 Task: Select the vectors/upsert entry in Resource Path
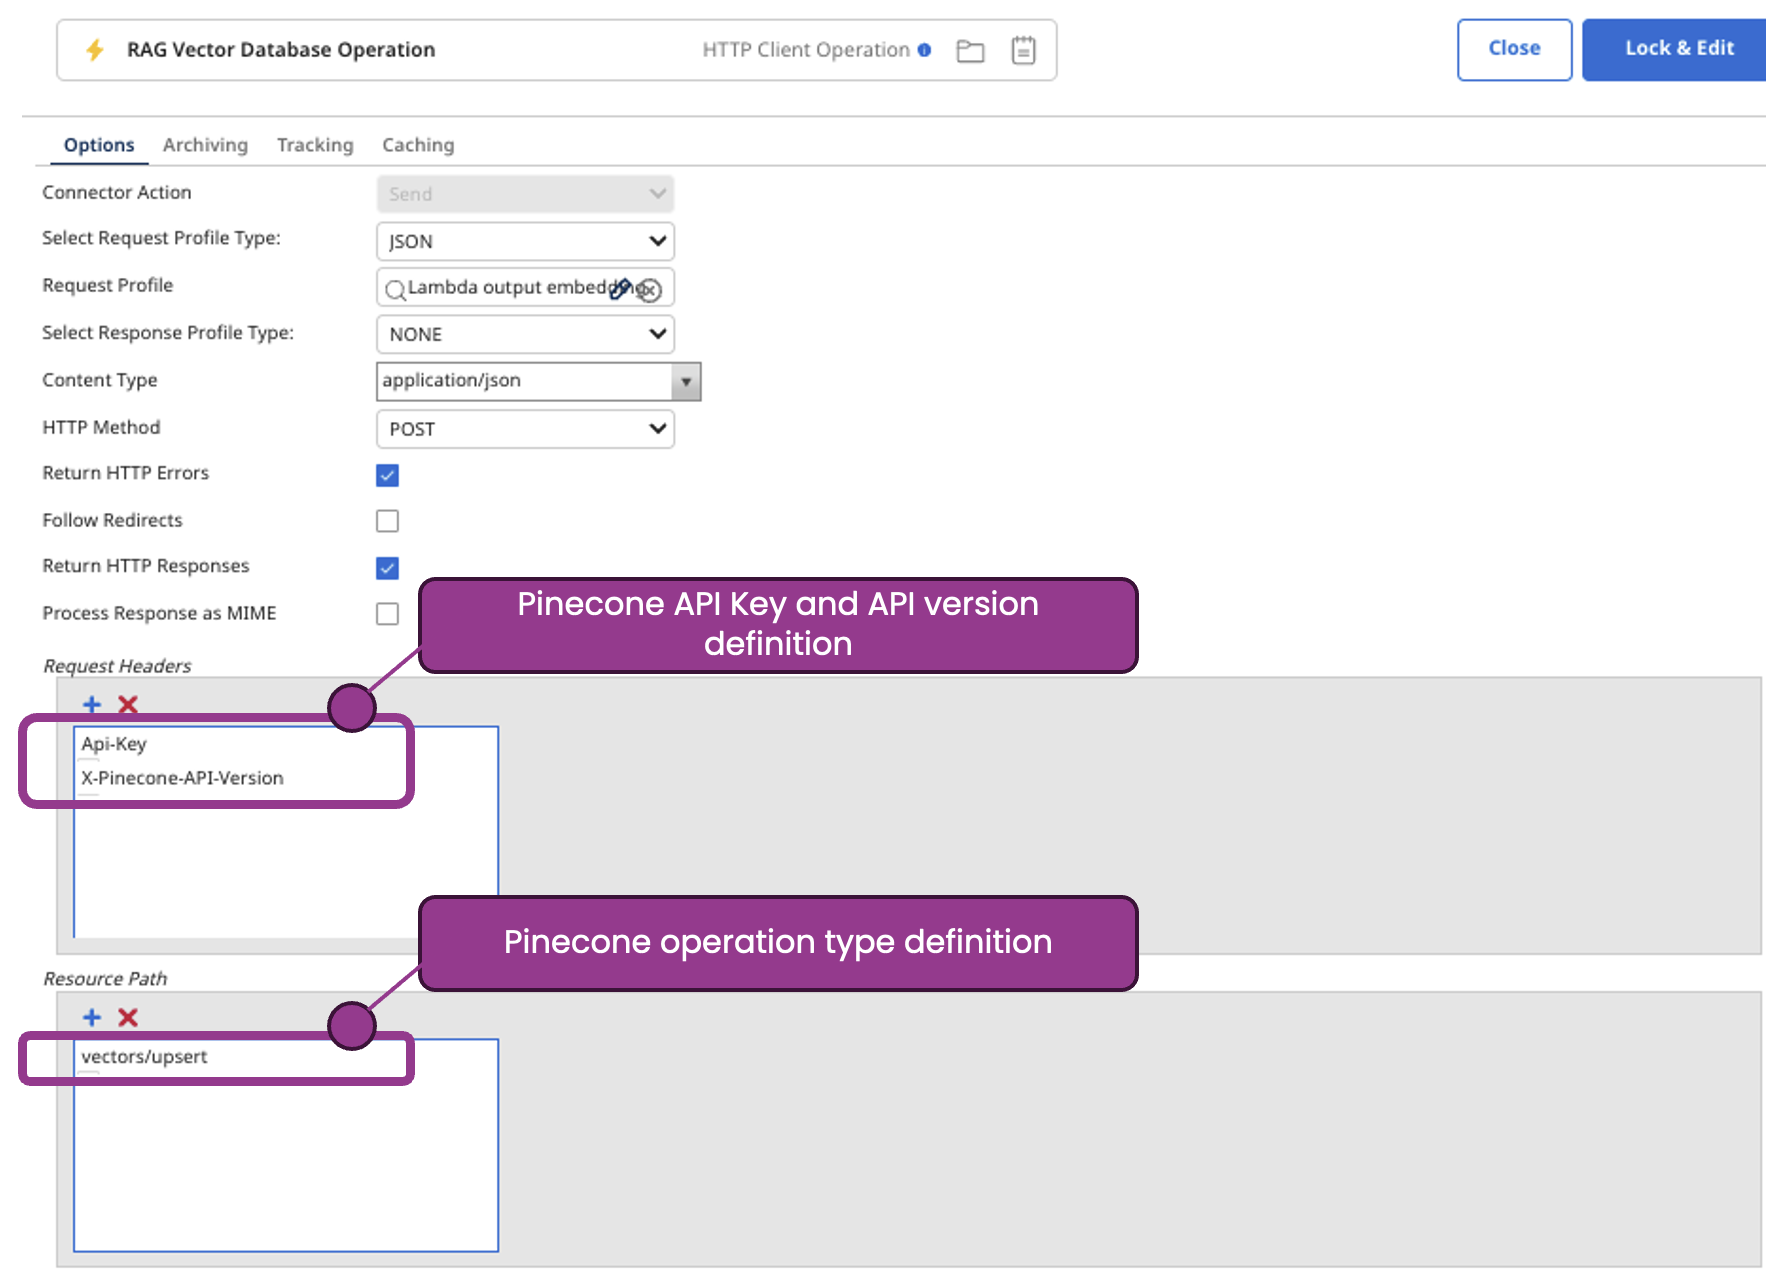pos(145,1057)
